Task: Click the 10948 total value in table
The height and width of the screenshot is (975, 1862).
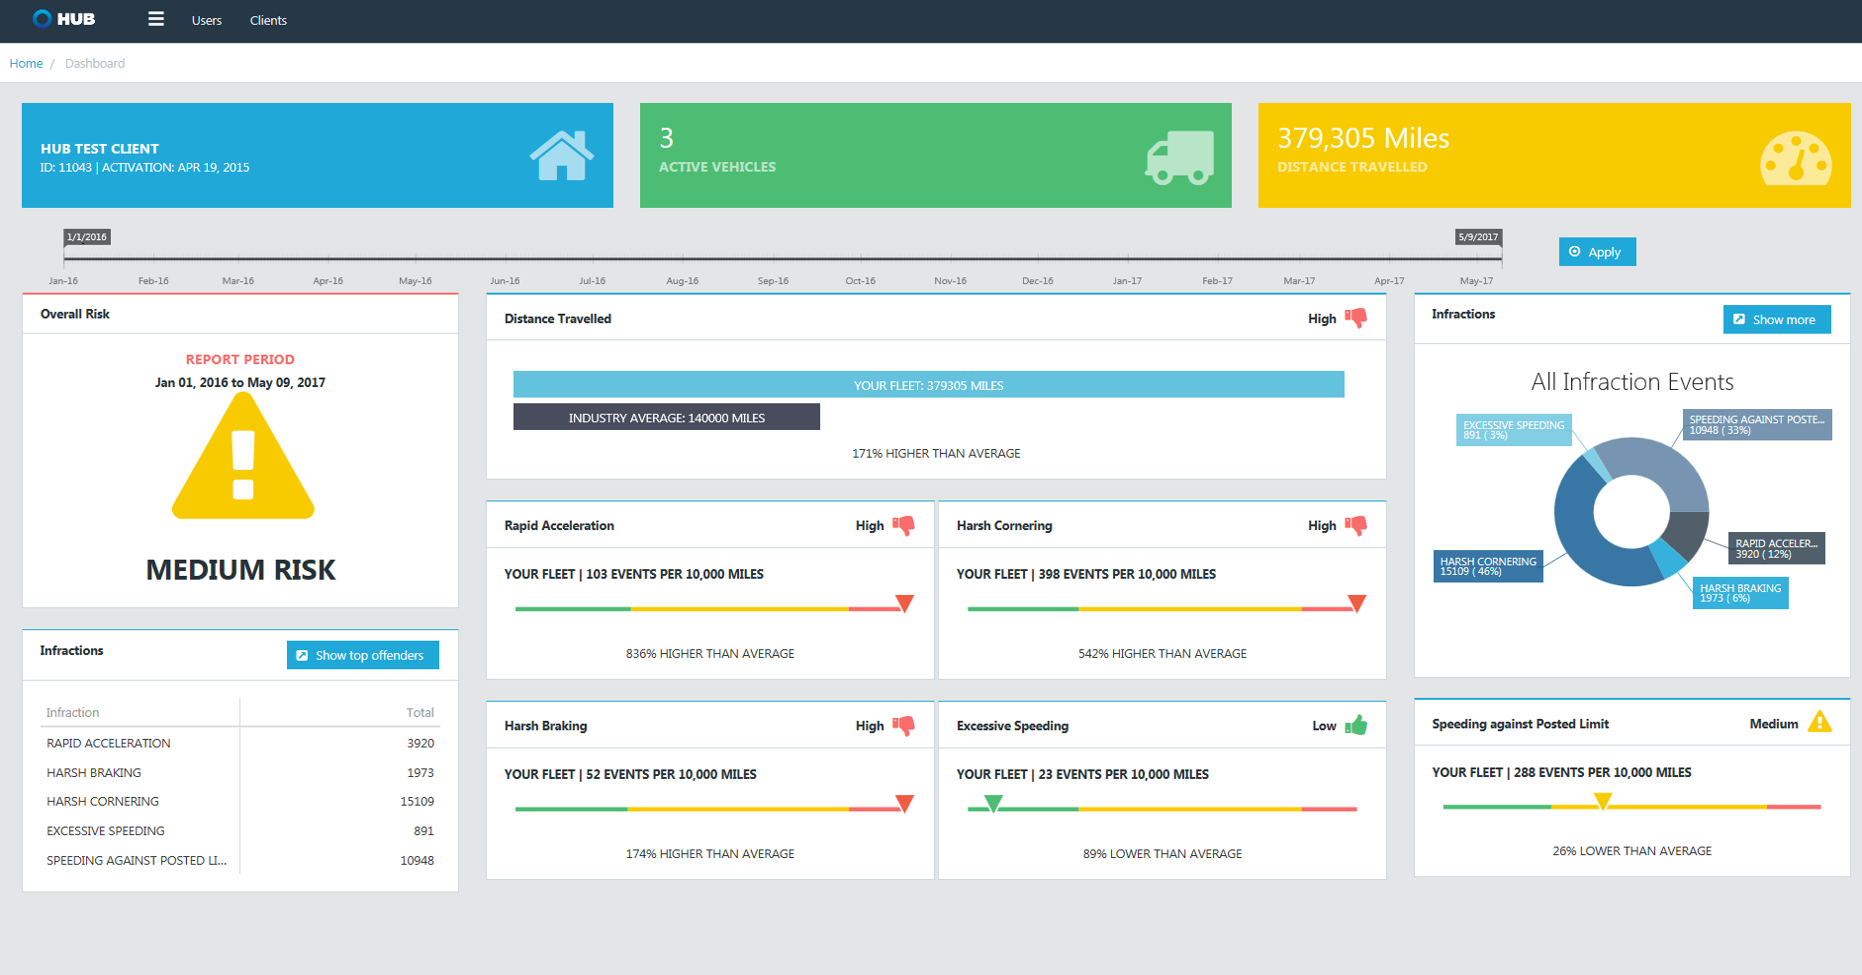Action: 417,860
